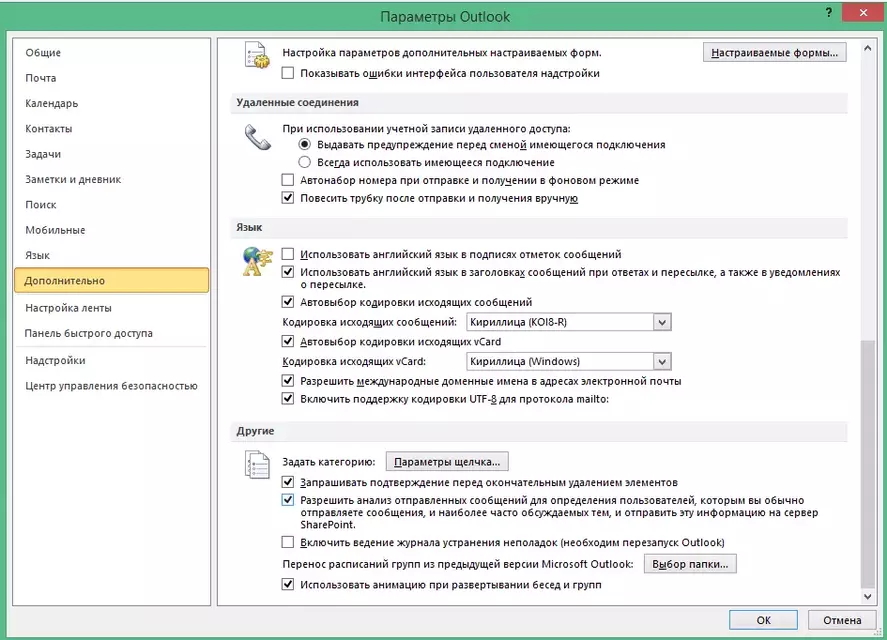Click the Выбор папки... button

point(690,564)
